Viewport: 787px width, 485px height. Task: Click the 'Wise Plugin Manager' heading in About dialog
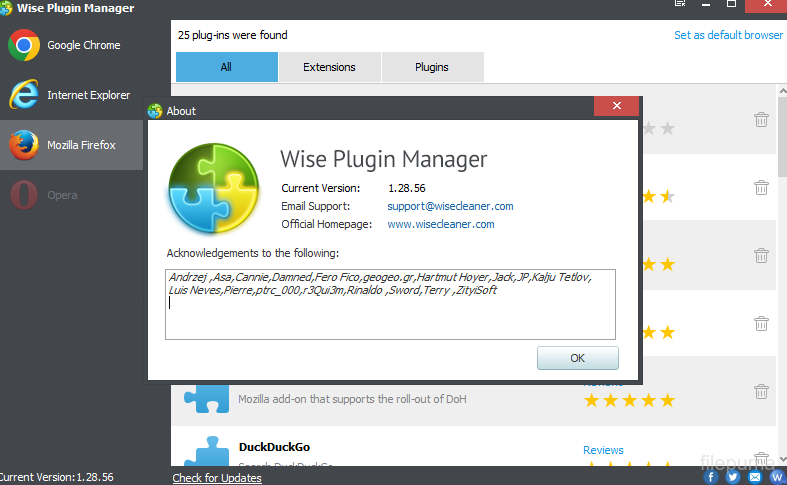click(x=383, y=159)
